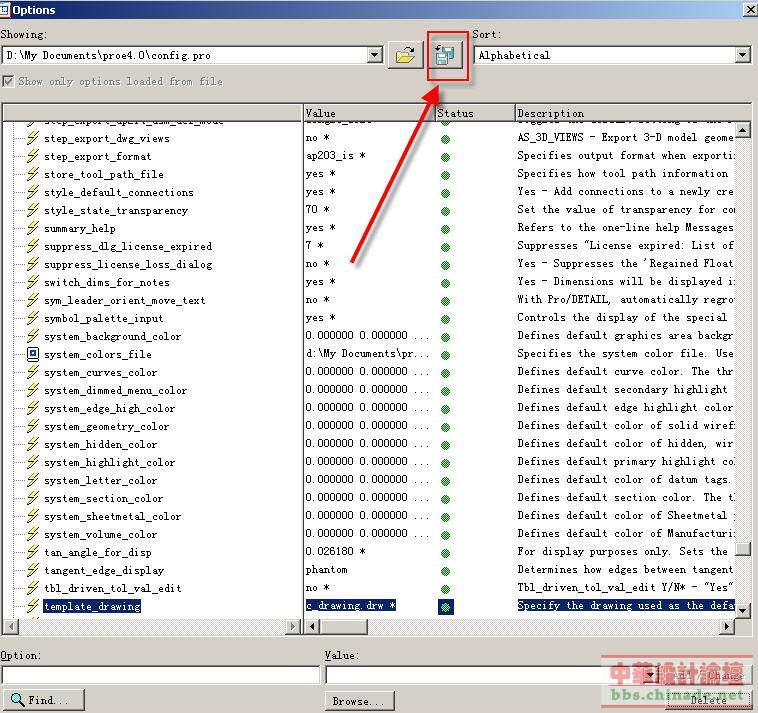Click the 'ap203_is *' value cell

click(336, 156)
